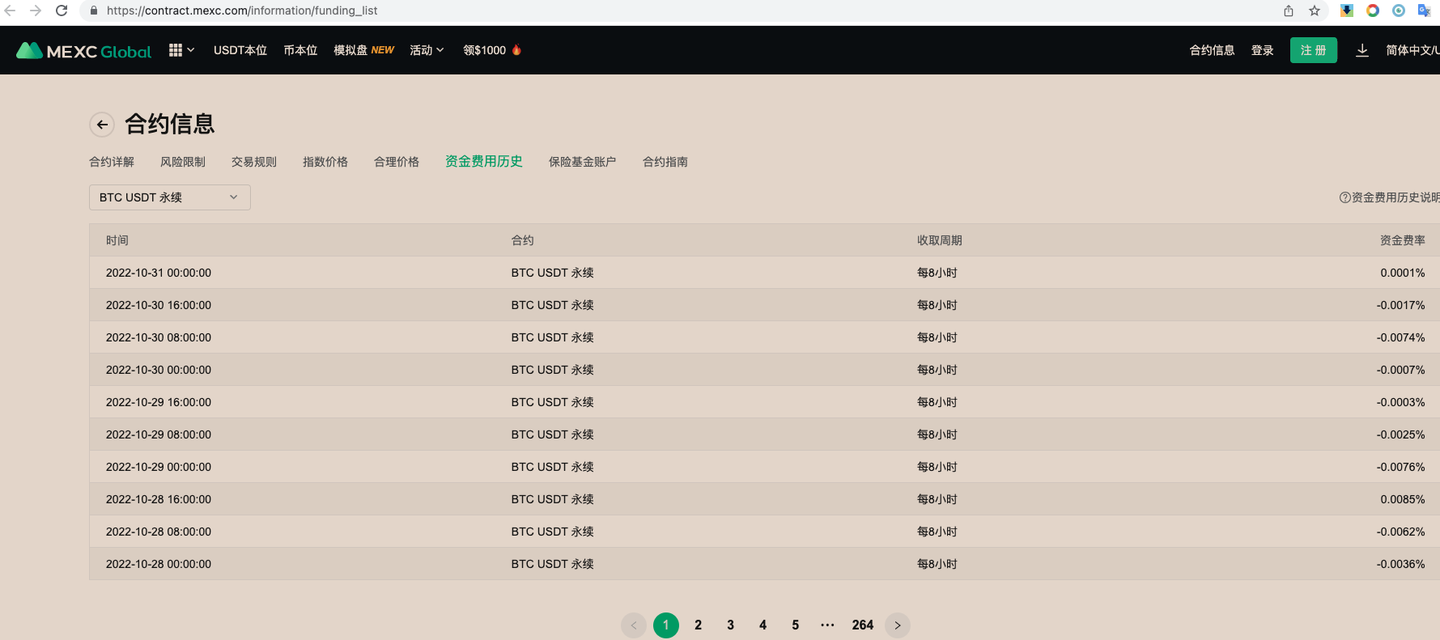Open the 资金费用历史说明 help question icon
This screenshot has width=1440, height=640.
coord(1345,197)
